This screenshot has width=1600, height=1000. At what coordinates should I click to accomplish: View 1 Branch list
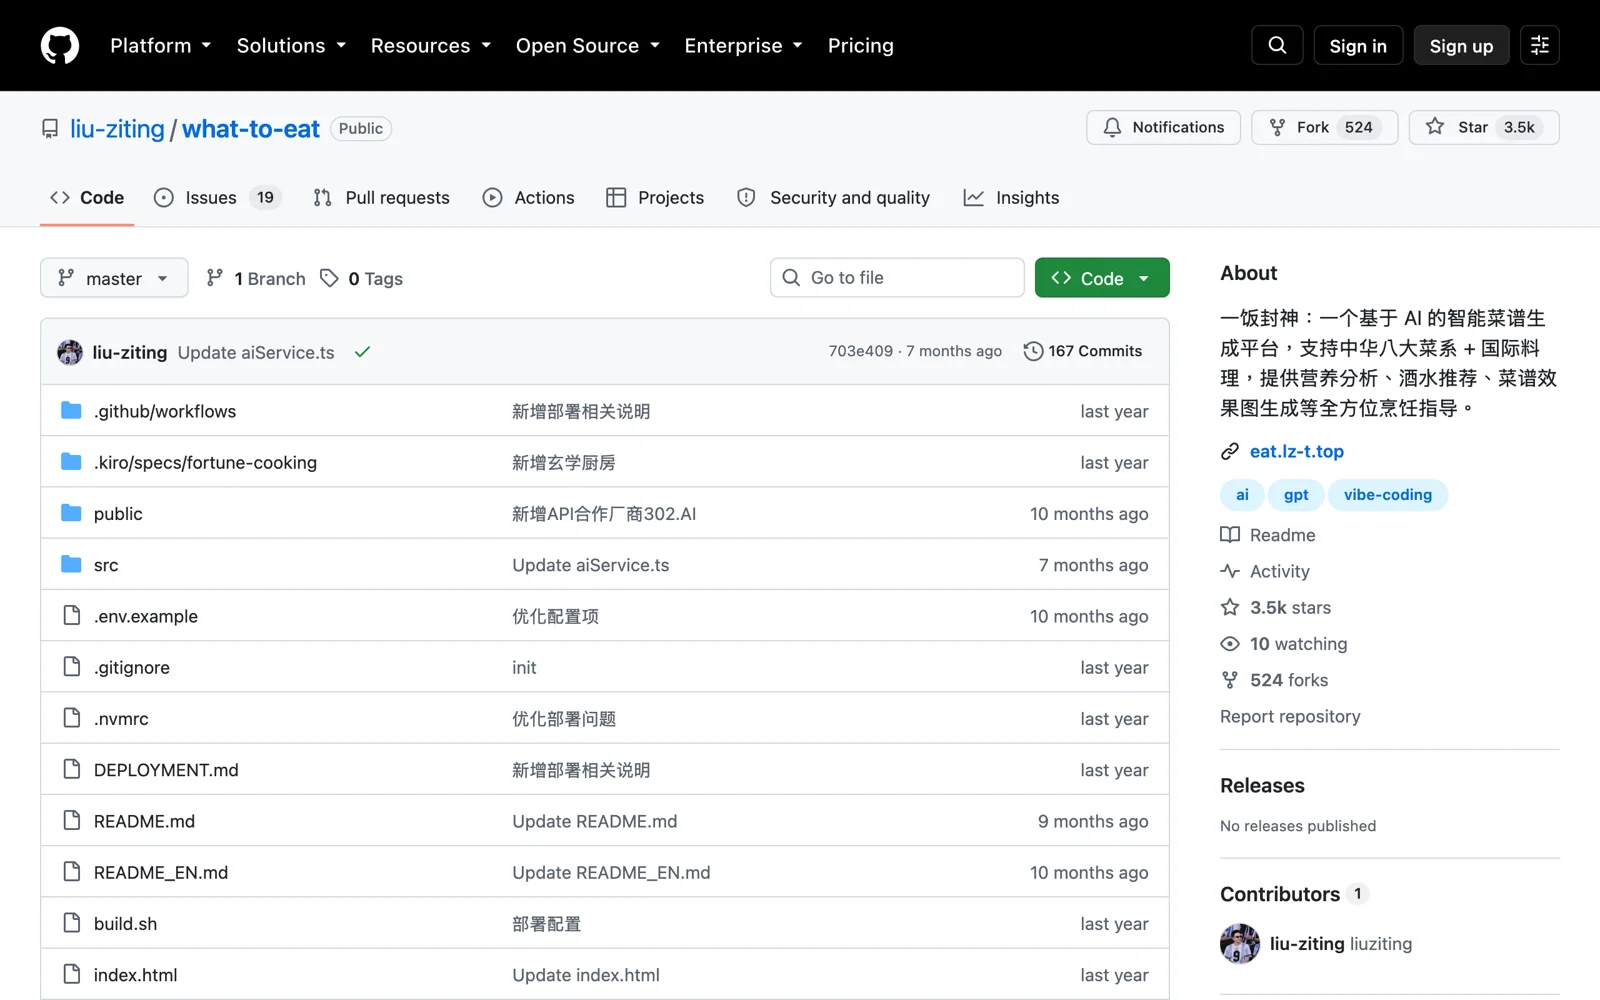pyautogui.click(x=256, y=278)
